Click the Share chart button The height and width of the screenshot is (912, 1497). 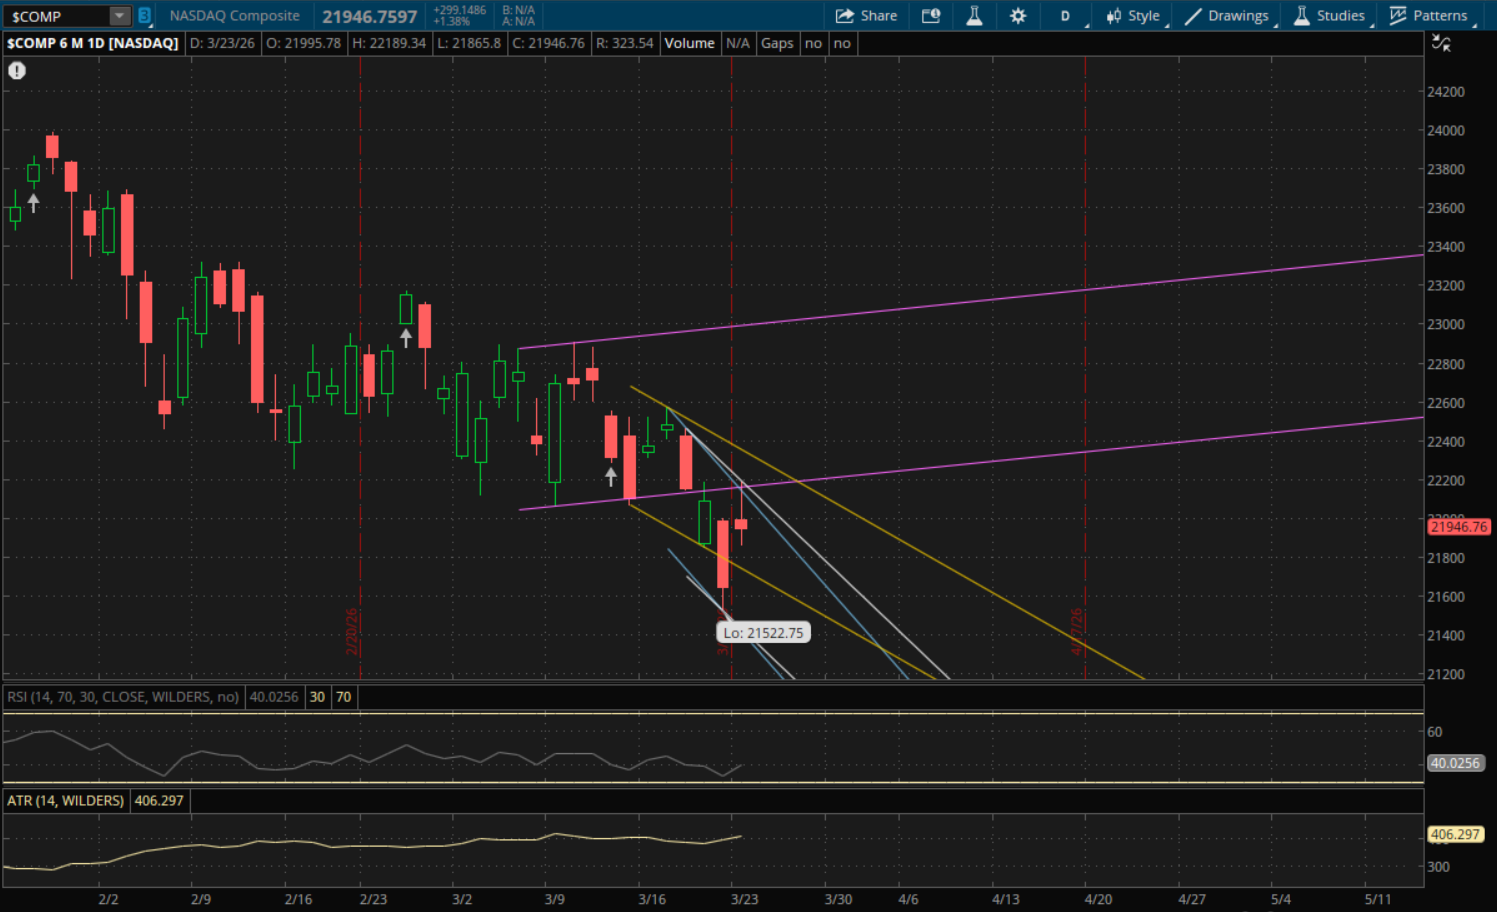(866, 16)
